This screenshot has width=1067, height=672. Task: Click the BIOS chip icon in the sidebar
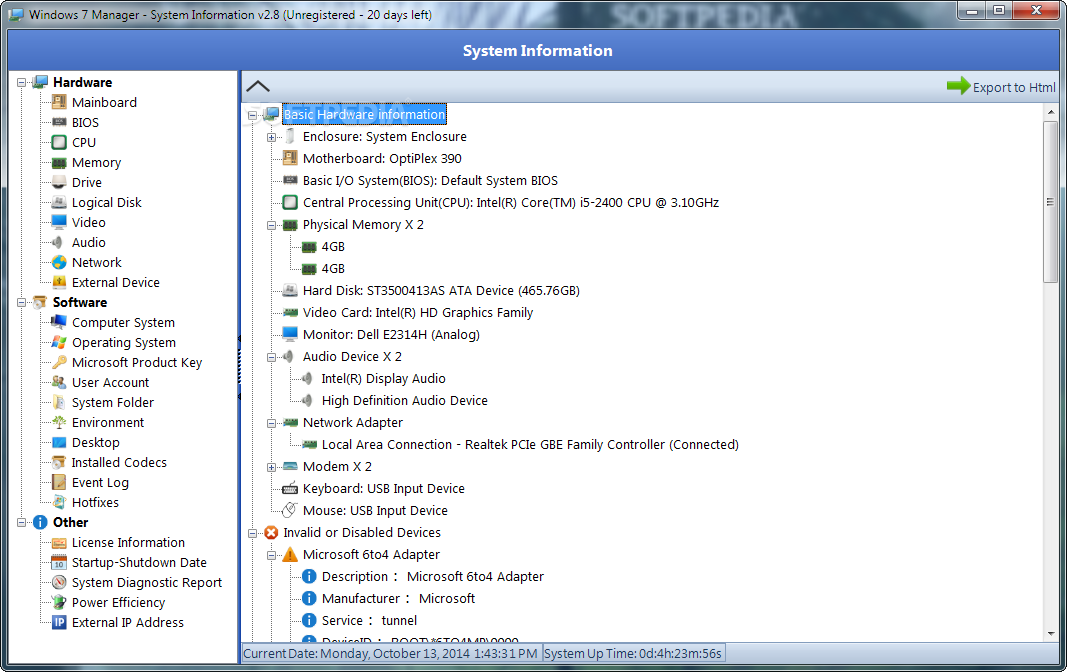pyautogui.click(x=59, y=122)
